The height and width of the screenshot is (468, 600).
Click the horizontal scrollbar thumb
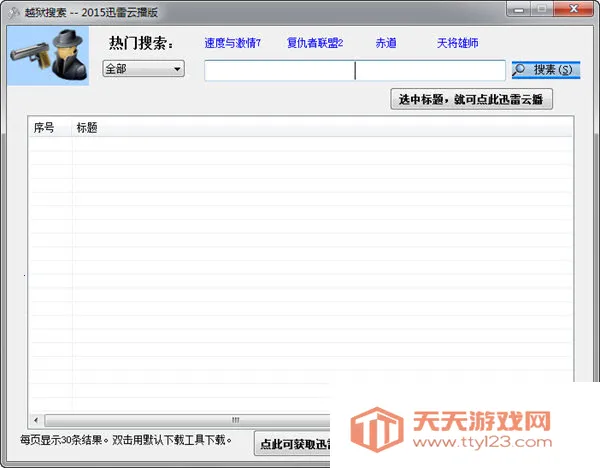click(188, 420)
